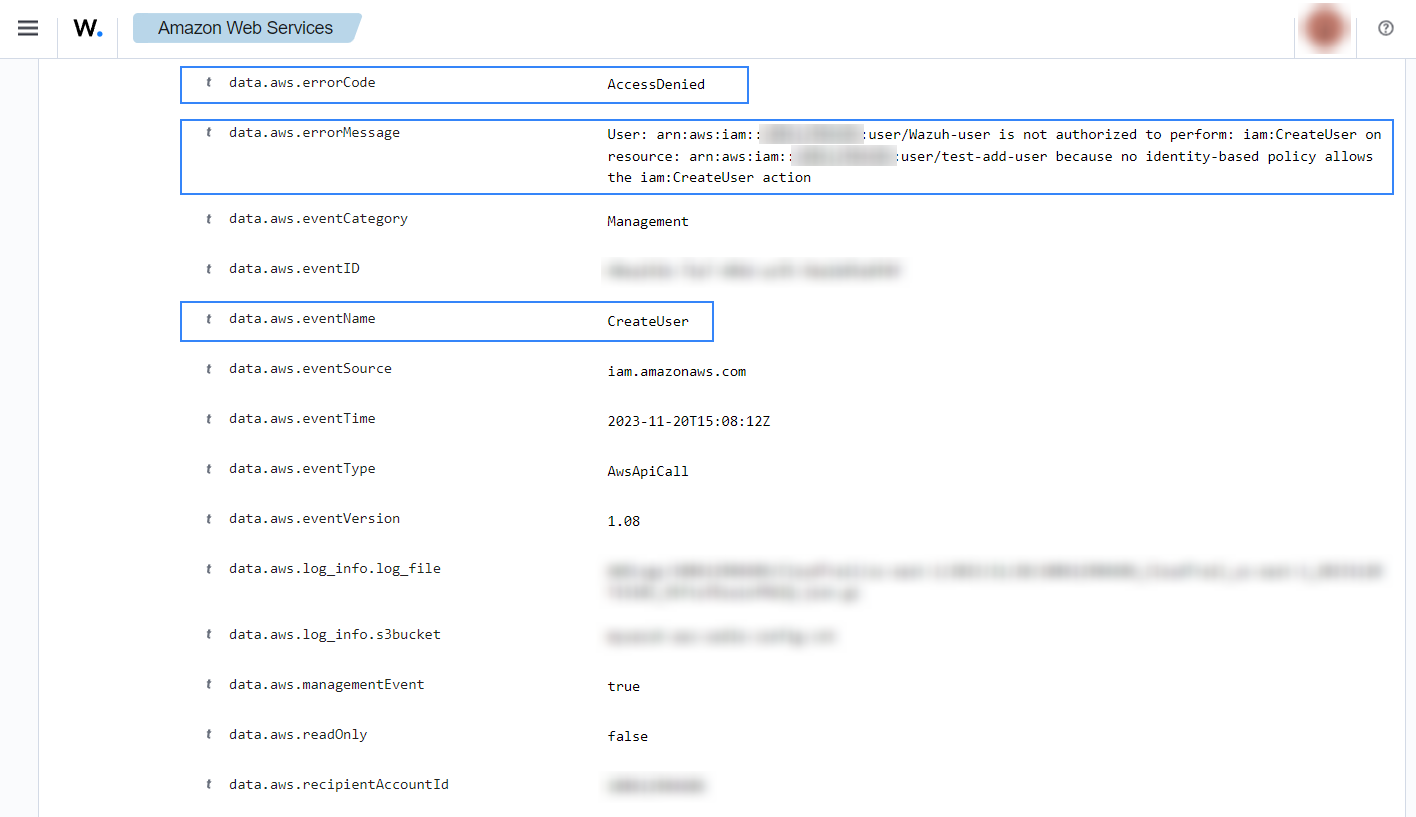Click the iam.amazonaws.com event source value
1416x817 pixels.
pyautogui.click(x=676, y=372)
